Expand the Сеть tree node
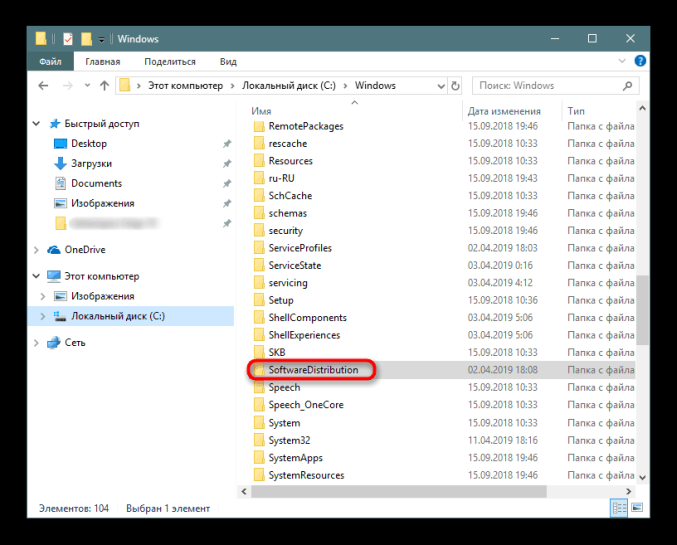The height and width of the screenshot is (545, 677). pos(37,343)
